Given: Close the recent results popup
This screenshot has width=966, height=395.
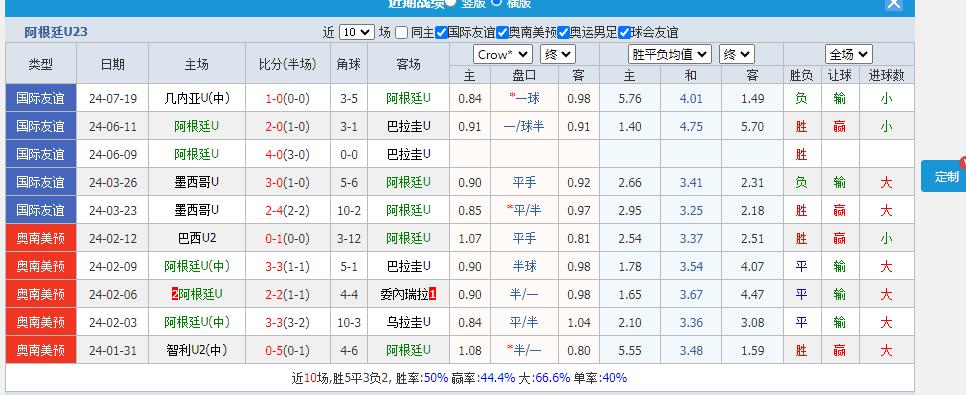Looking at the screenshot, I should pyautogui.click(x=893, y=4).
